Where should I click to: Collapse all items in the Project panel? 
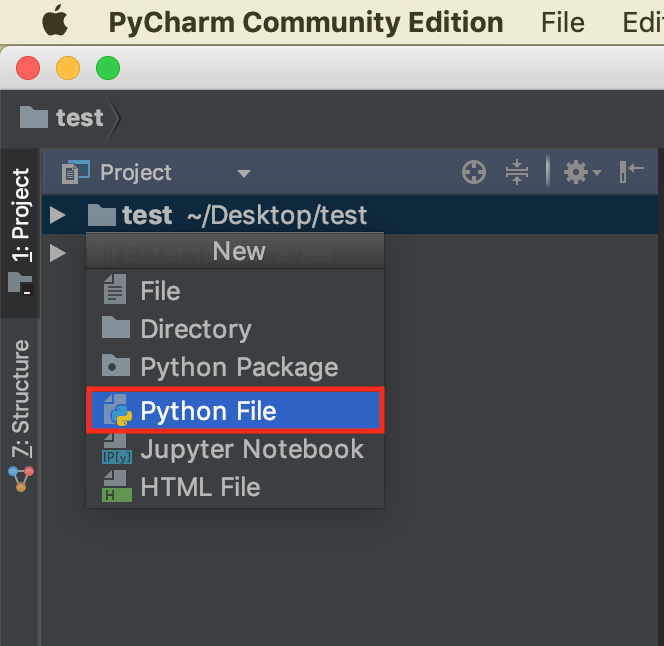(516, 173)
